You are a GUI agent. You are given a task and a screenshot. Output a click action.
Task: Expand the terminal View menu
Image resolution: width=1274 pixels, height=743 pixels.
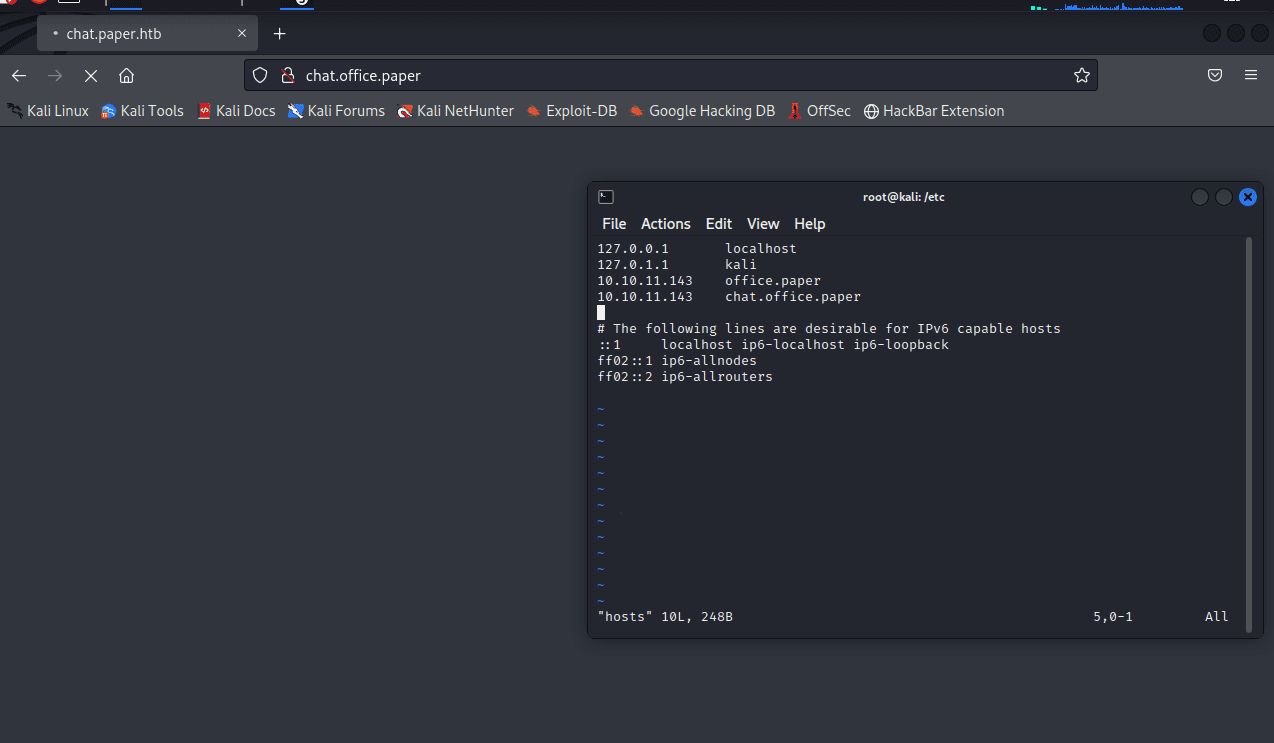coord(763,224)
